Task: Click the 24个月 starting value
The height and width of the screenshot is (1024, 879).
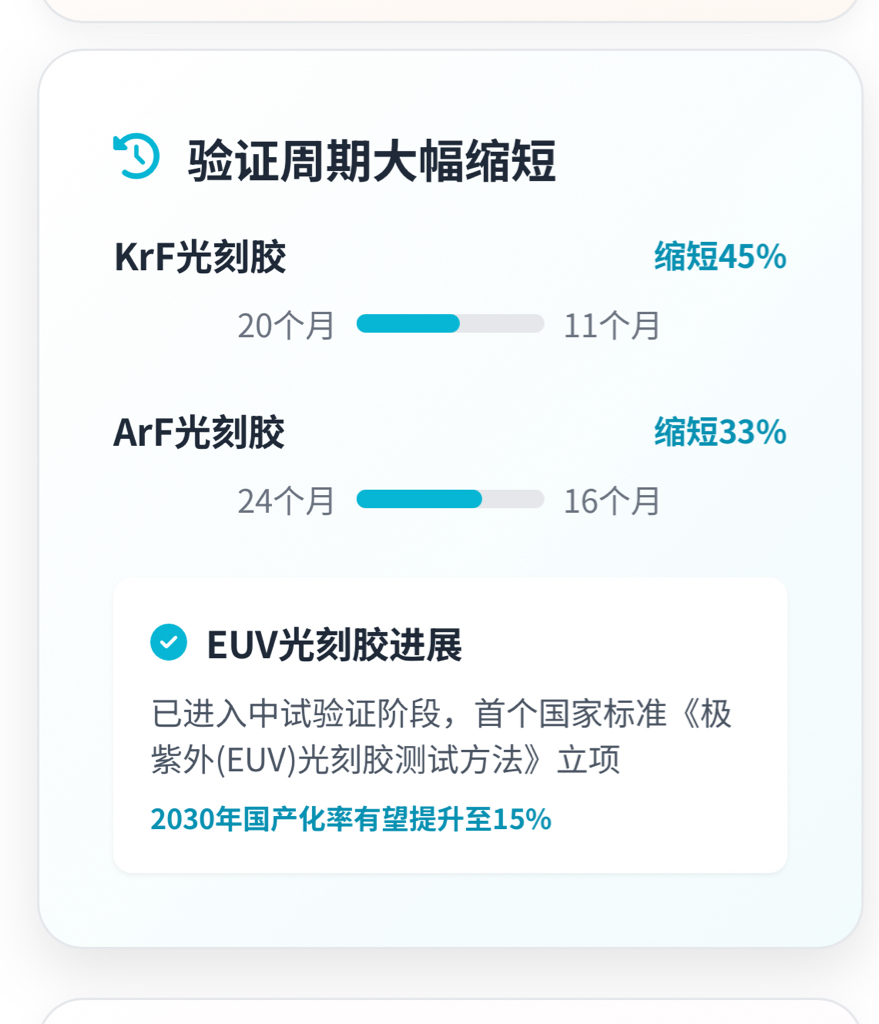Action: click(x=286, y=501)
